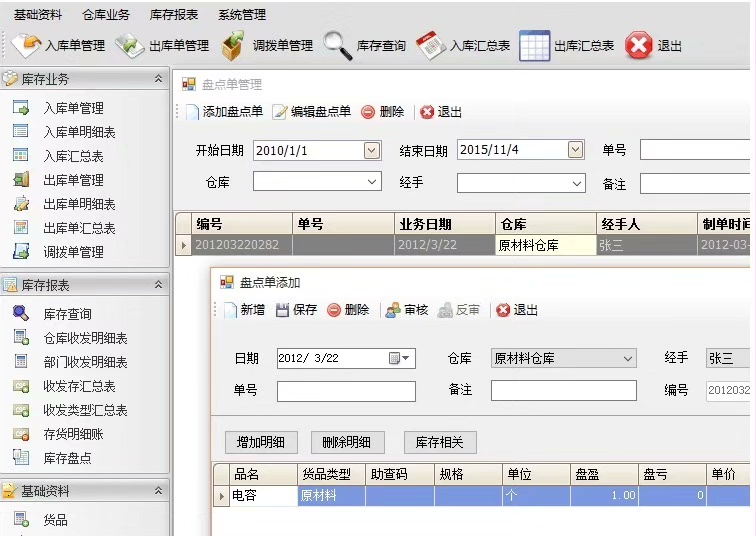The width and height of the screenshot is (756, 536).
Task: Collapse the 库存业务 sidebar panel
Action: [x=158, y=79]
